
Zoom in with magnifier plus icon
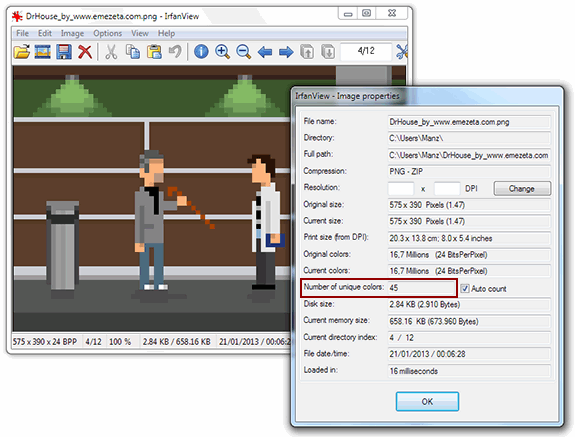coord(222,52)
